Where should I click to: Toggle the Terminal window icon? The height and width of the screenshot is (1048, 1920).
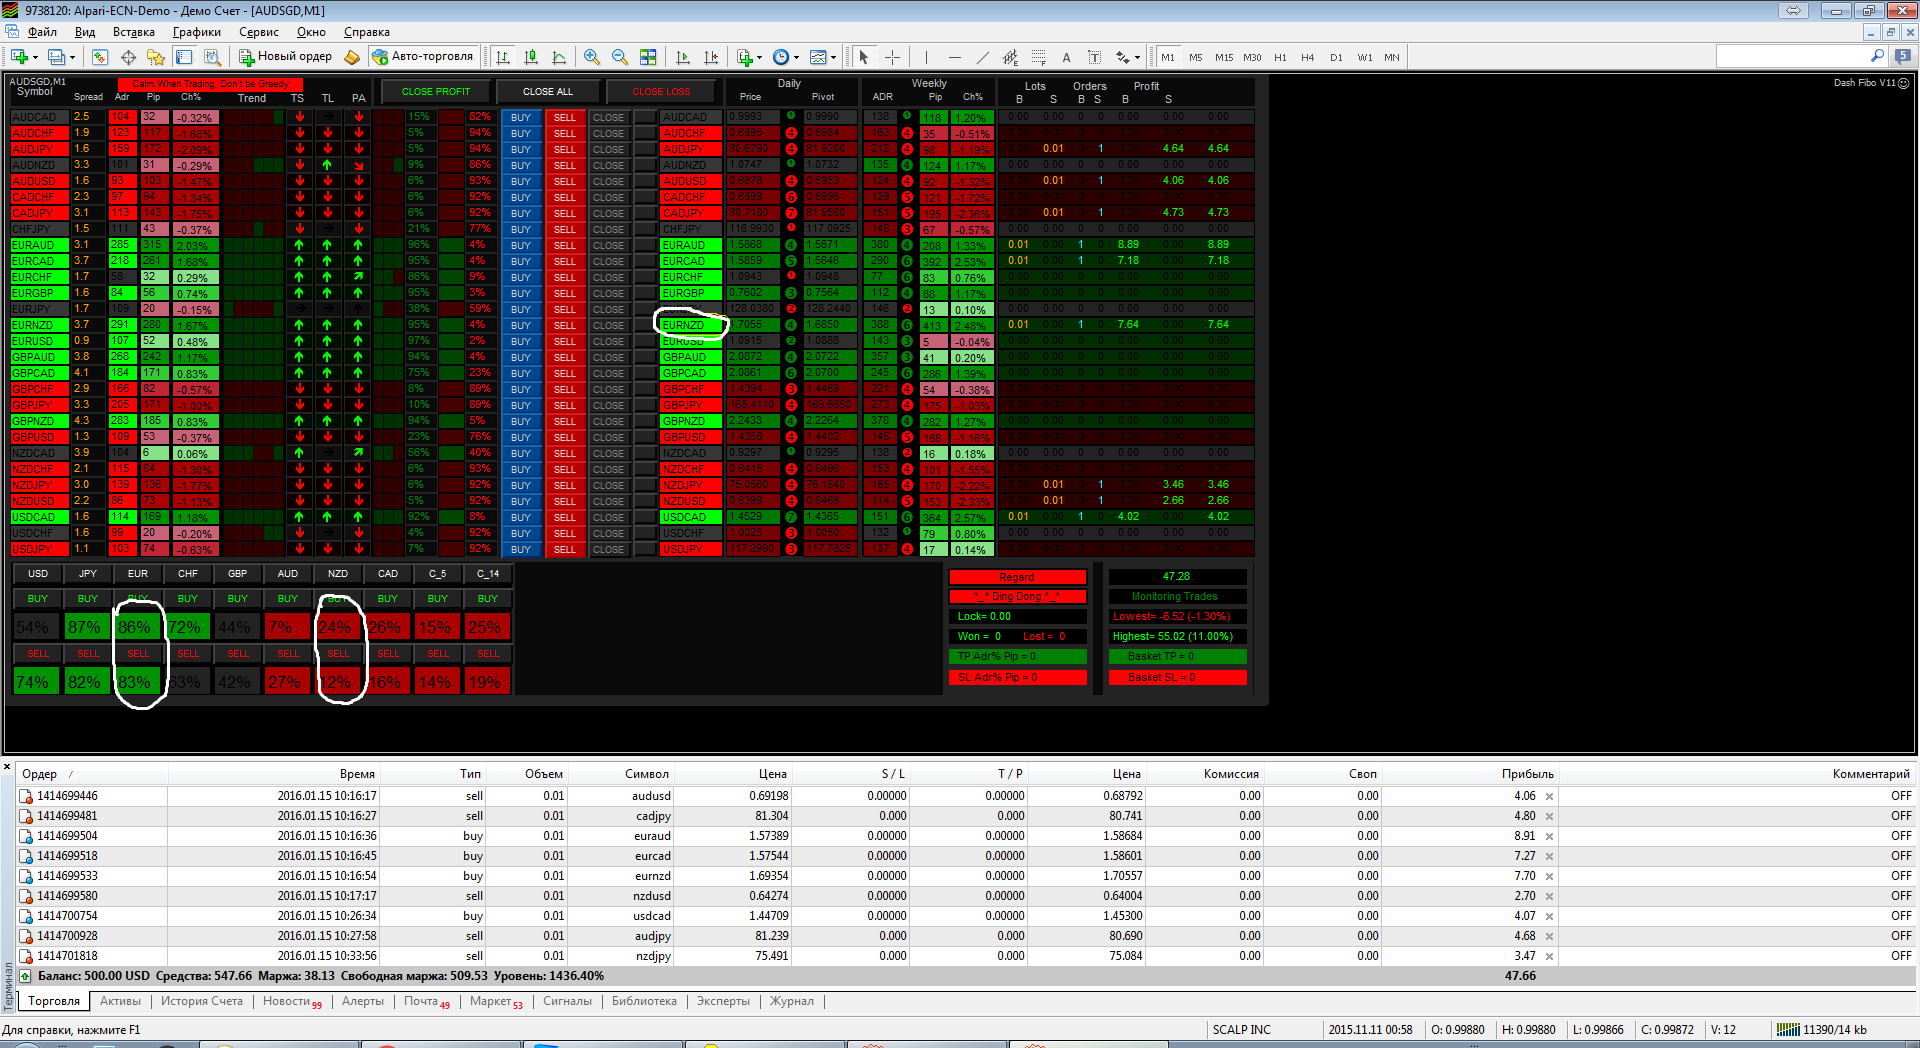183,57
